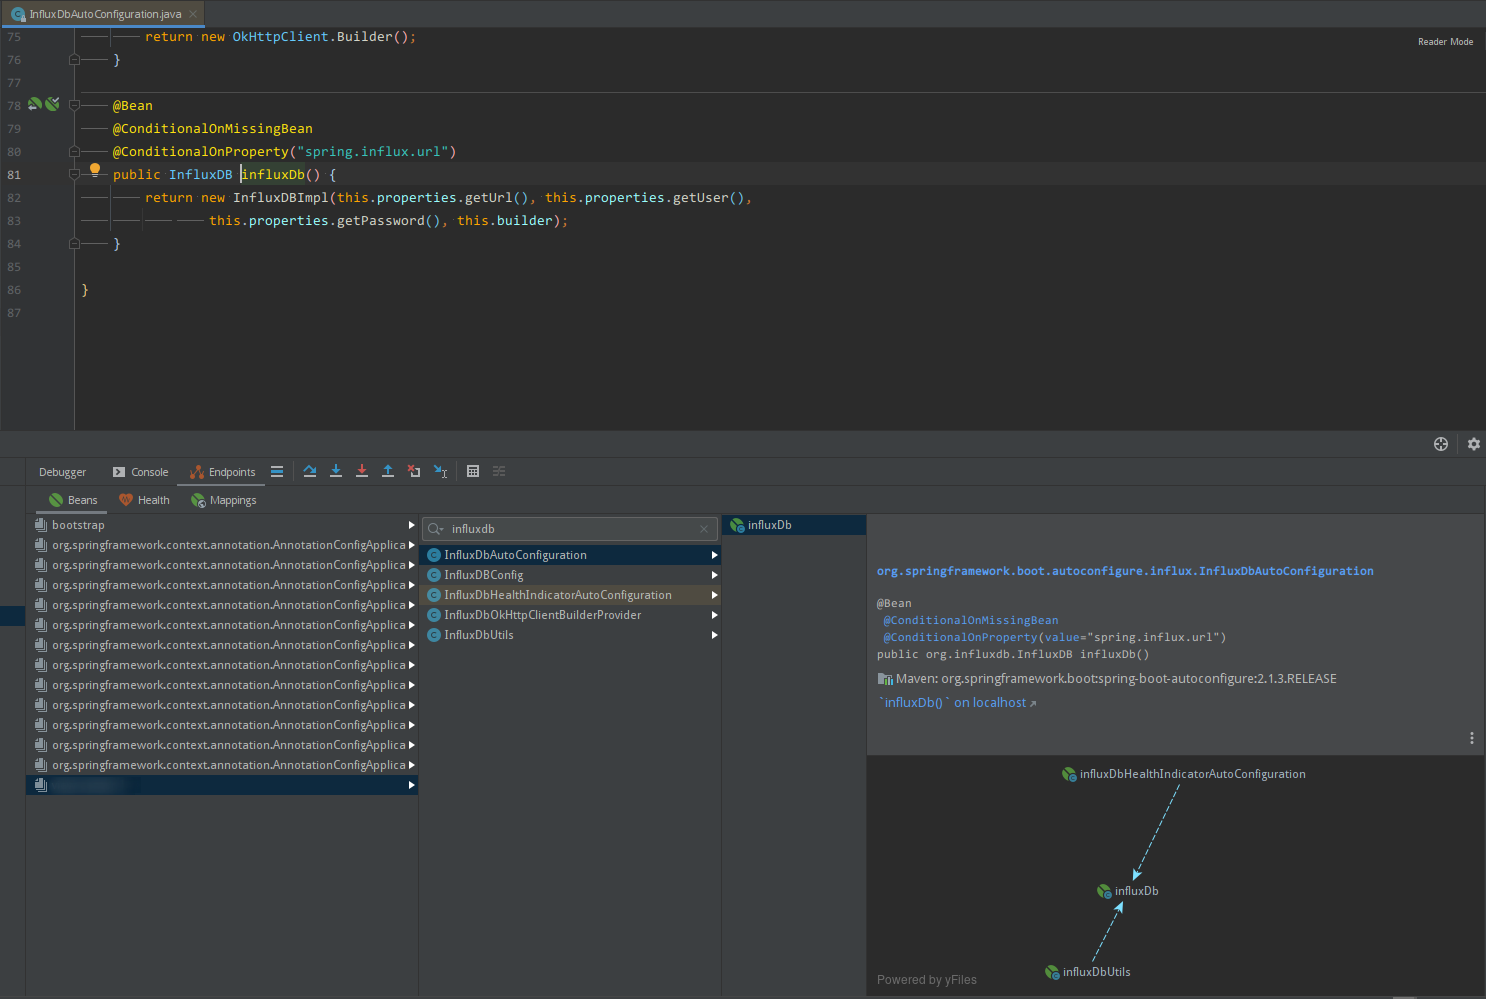Open the Health sub-tab
Image resolution: width=1486 pixels, height=999 pixels.
[144, 500]
